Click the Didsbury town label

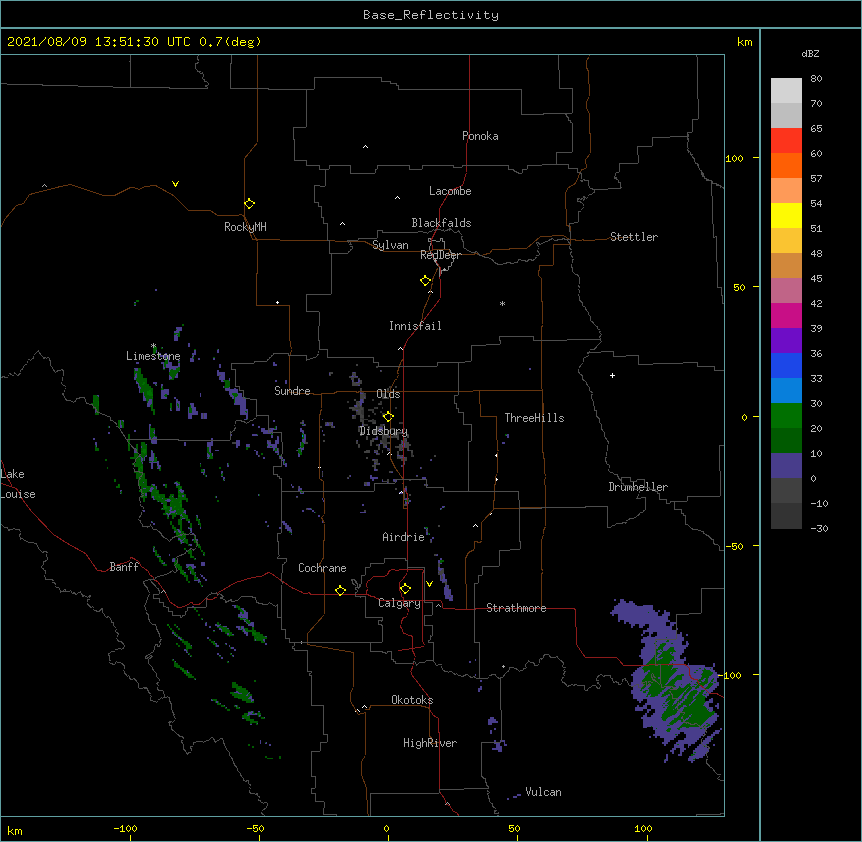(x=383, y=431)
